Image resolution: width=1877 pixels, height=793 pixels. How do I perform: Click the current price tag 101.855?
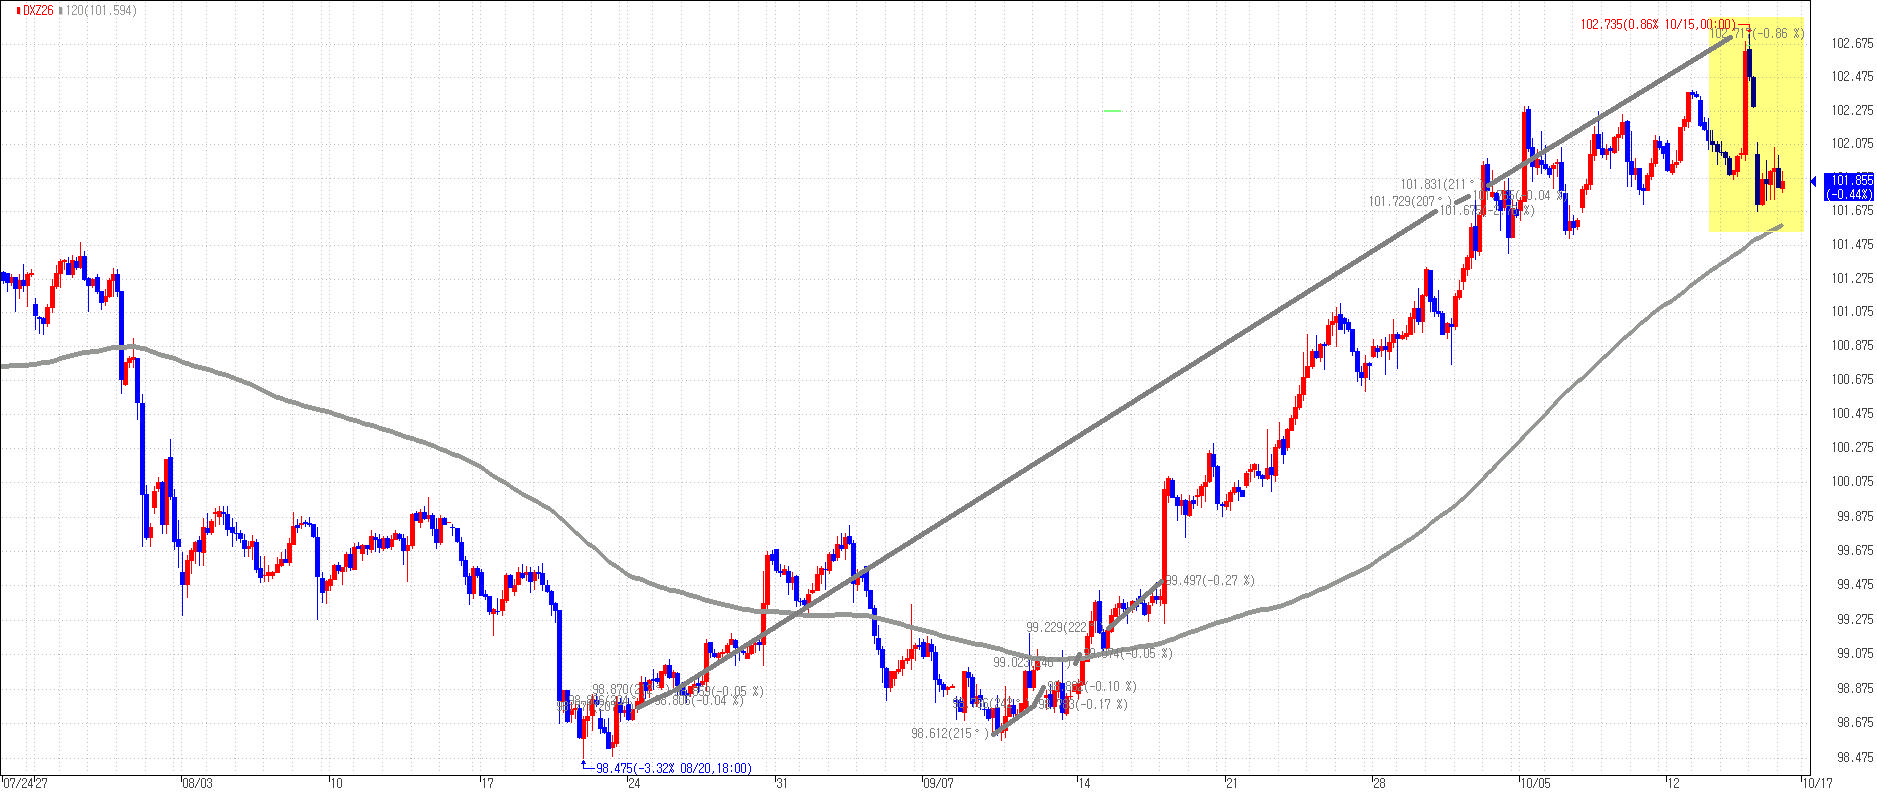tap(1849, 186)
